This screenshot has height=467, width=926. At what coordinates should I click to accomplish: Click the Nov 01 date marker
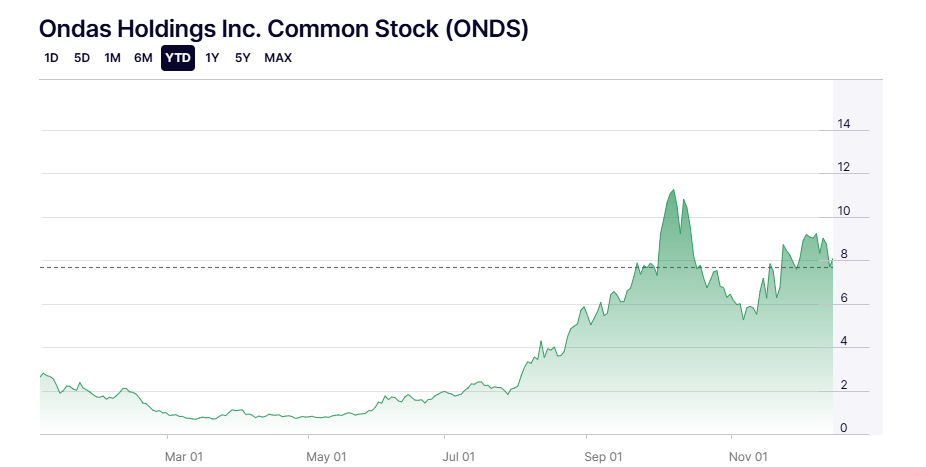(747, 456)
